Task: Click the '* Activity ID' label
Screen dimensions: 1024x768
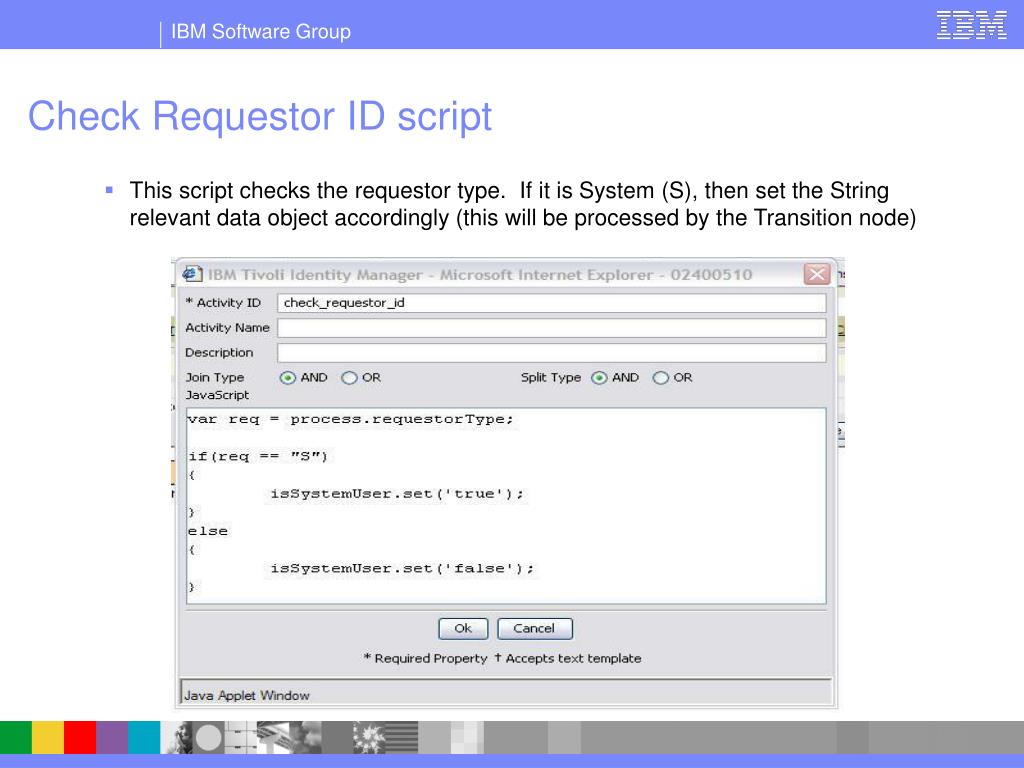Action: click(223, 302)
